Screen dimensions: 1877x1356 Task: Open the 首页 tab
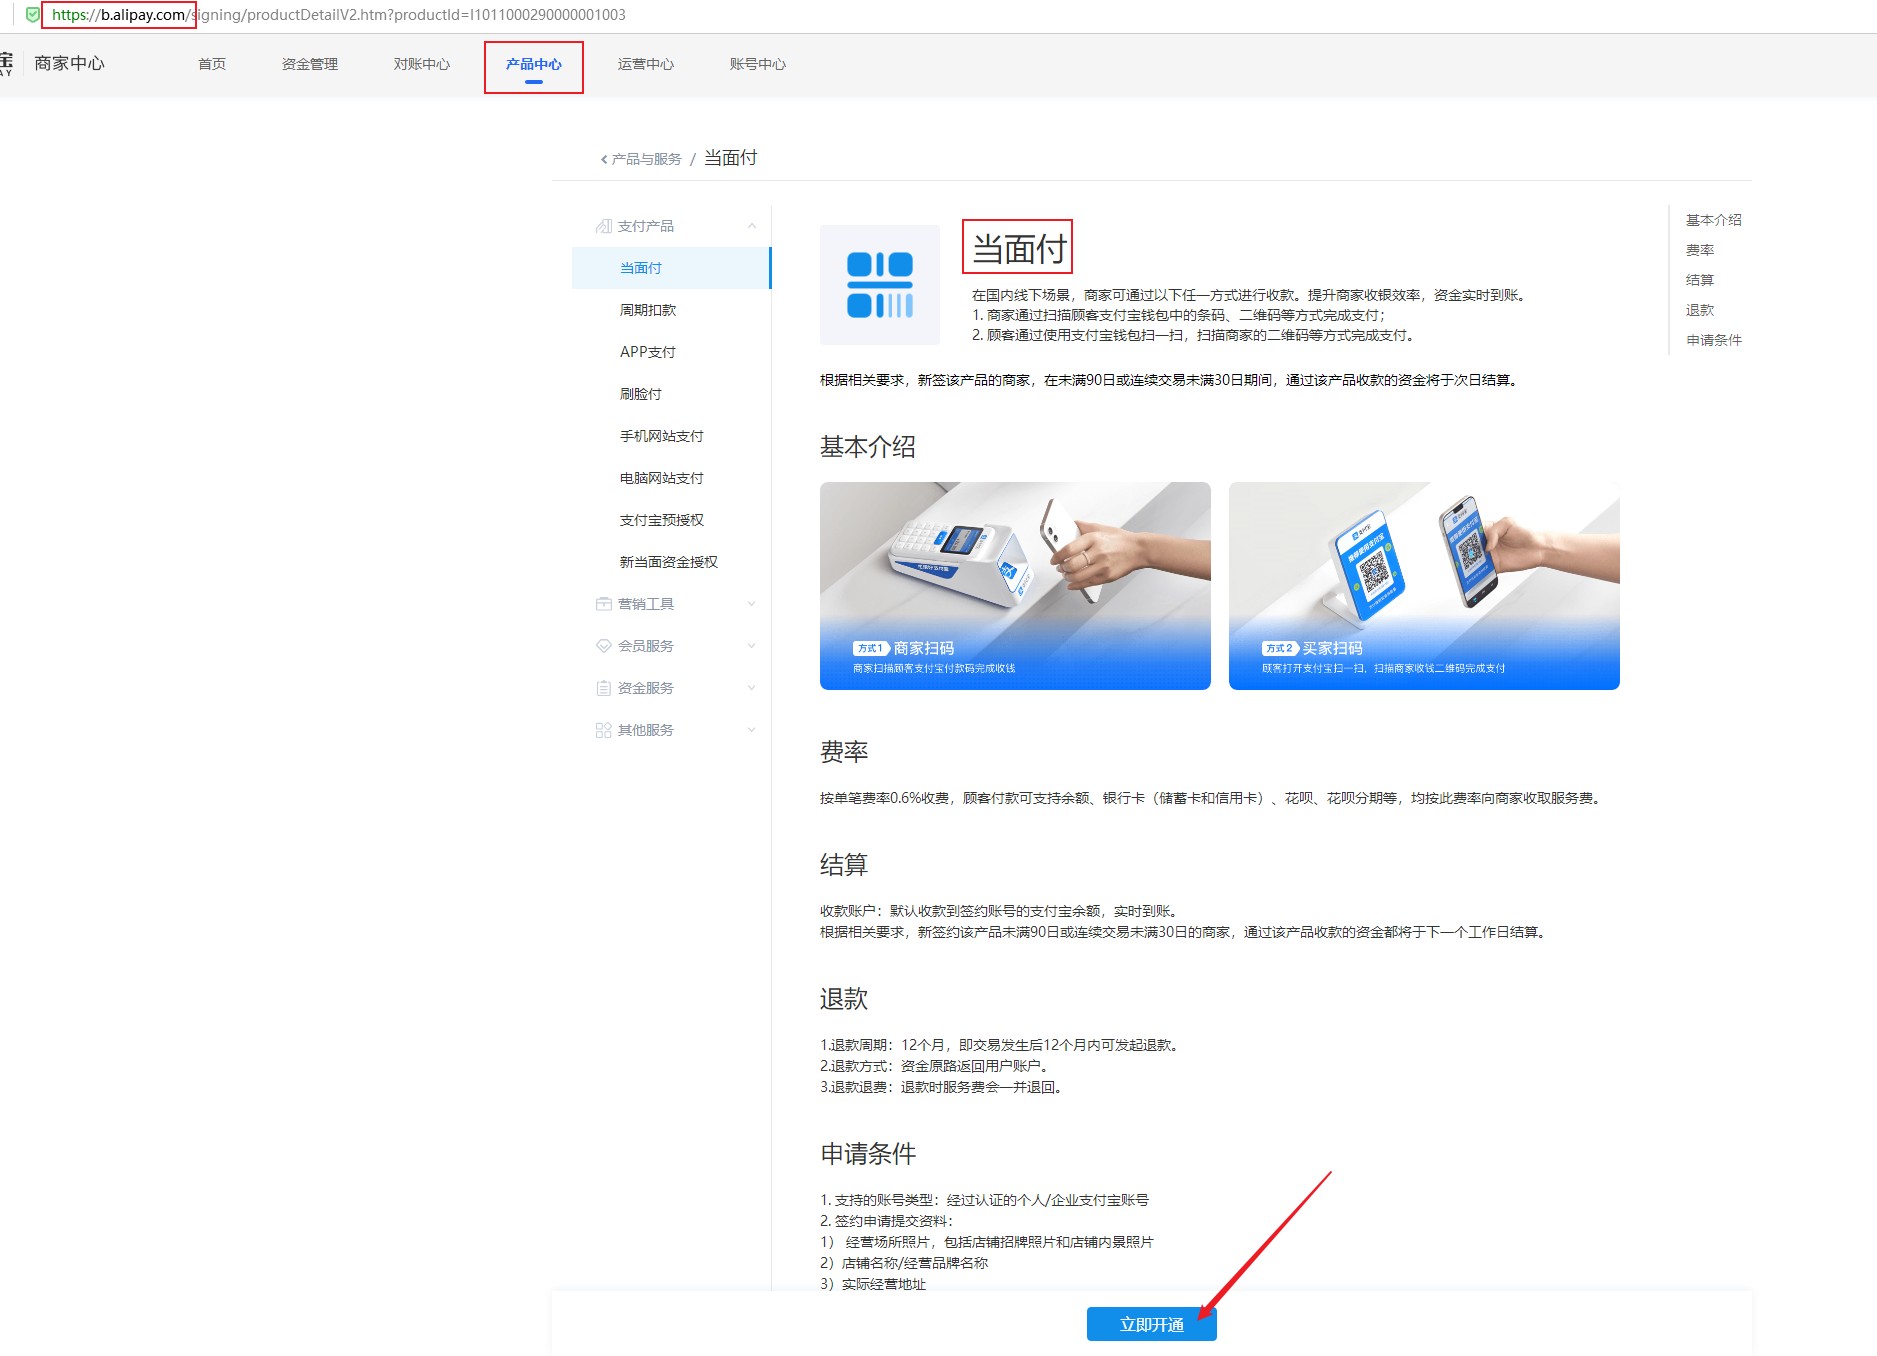coord(212,64)
